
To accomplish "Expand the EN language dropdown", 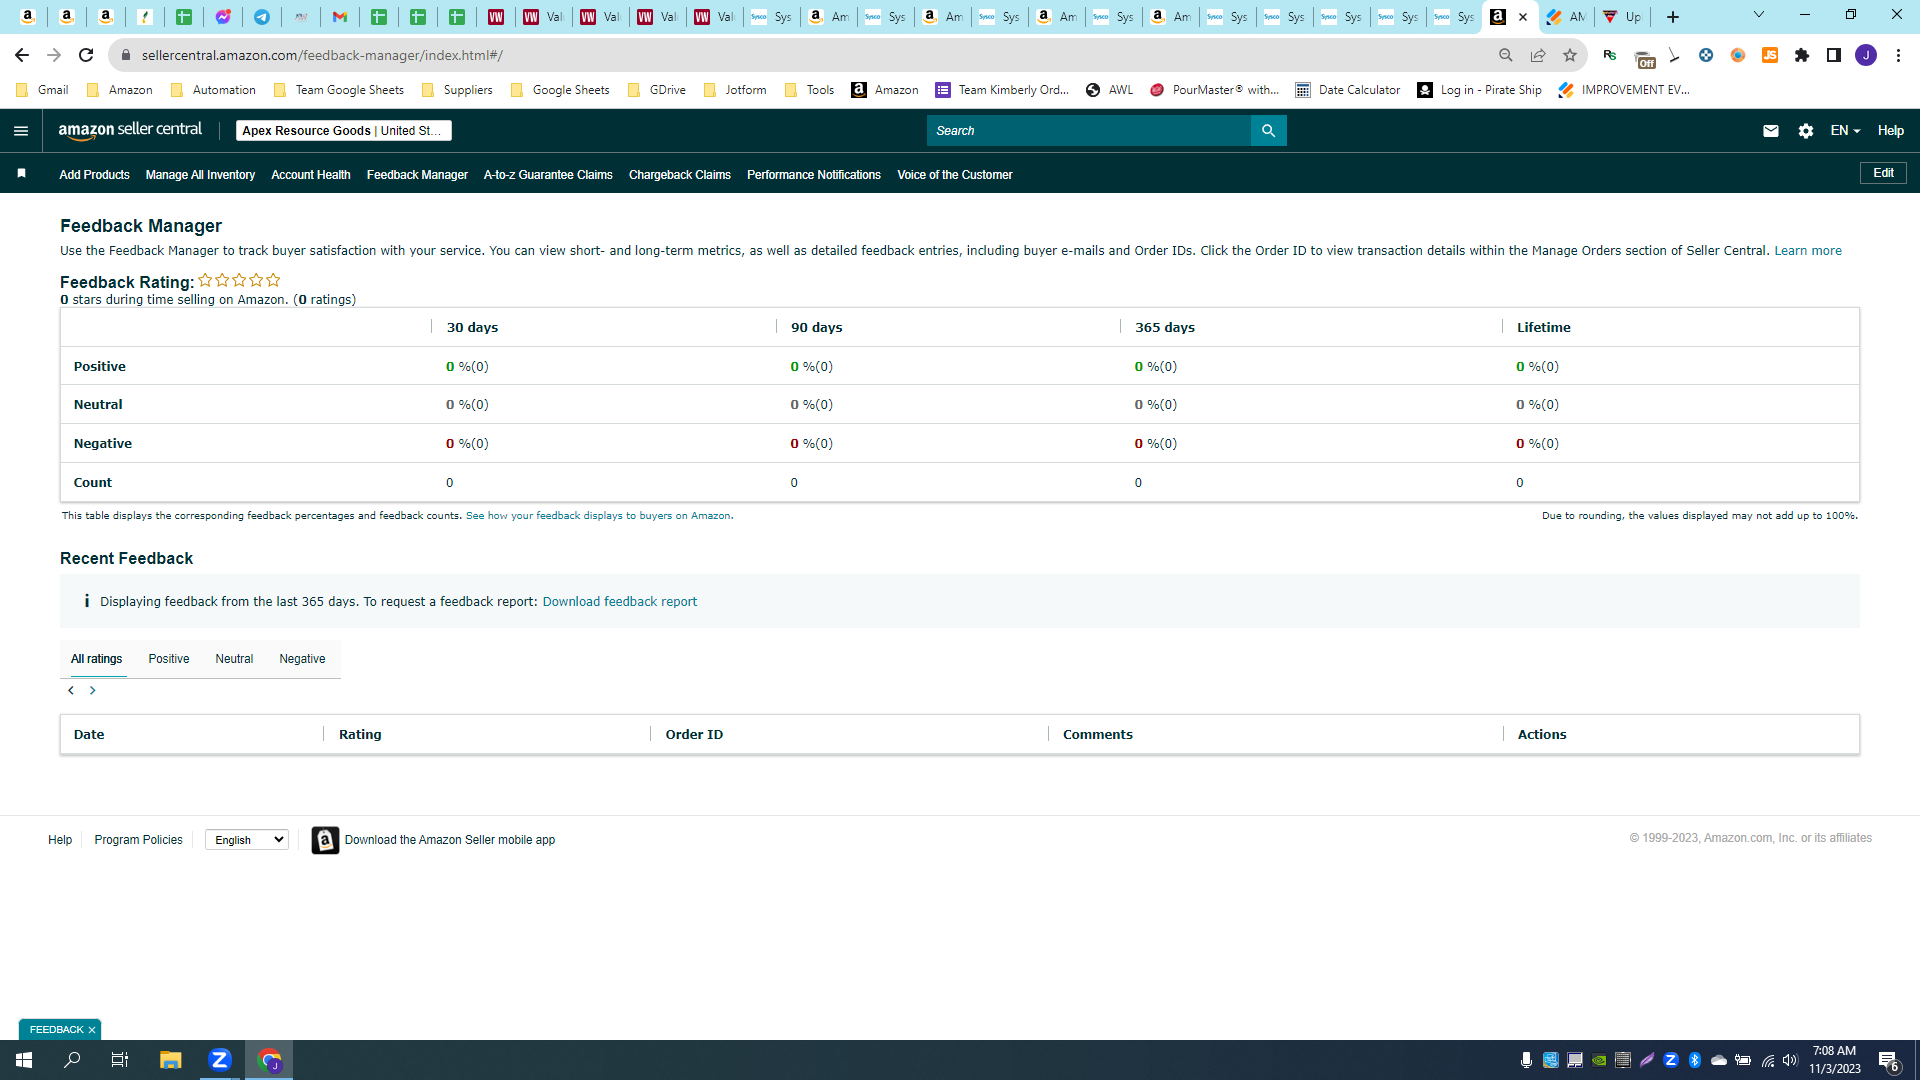I will [x=1844, y=131].
